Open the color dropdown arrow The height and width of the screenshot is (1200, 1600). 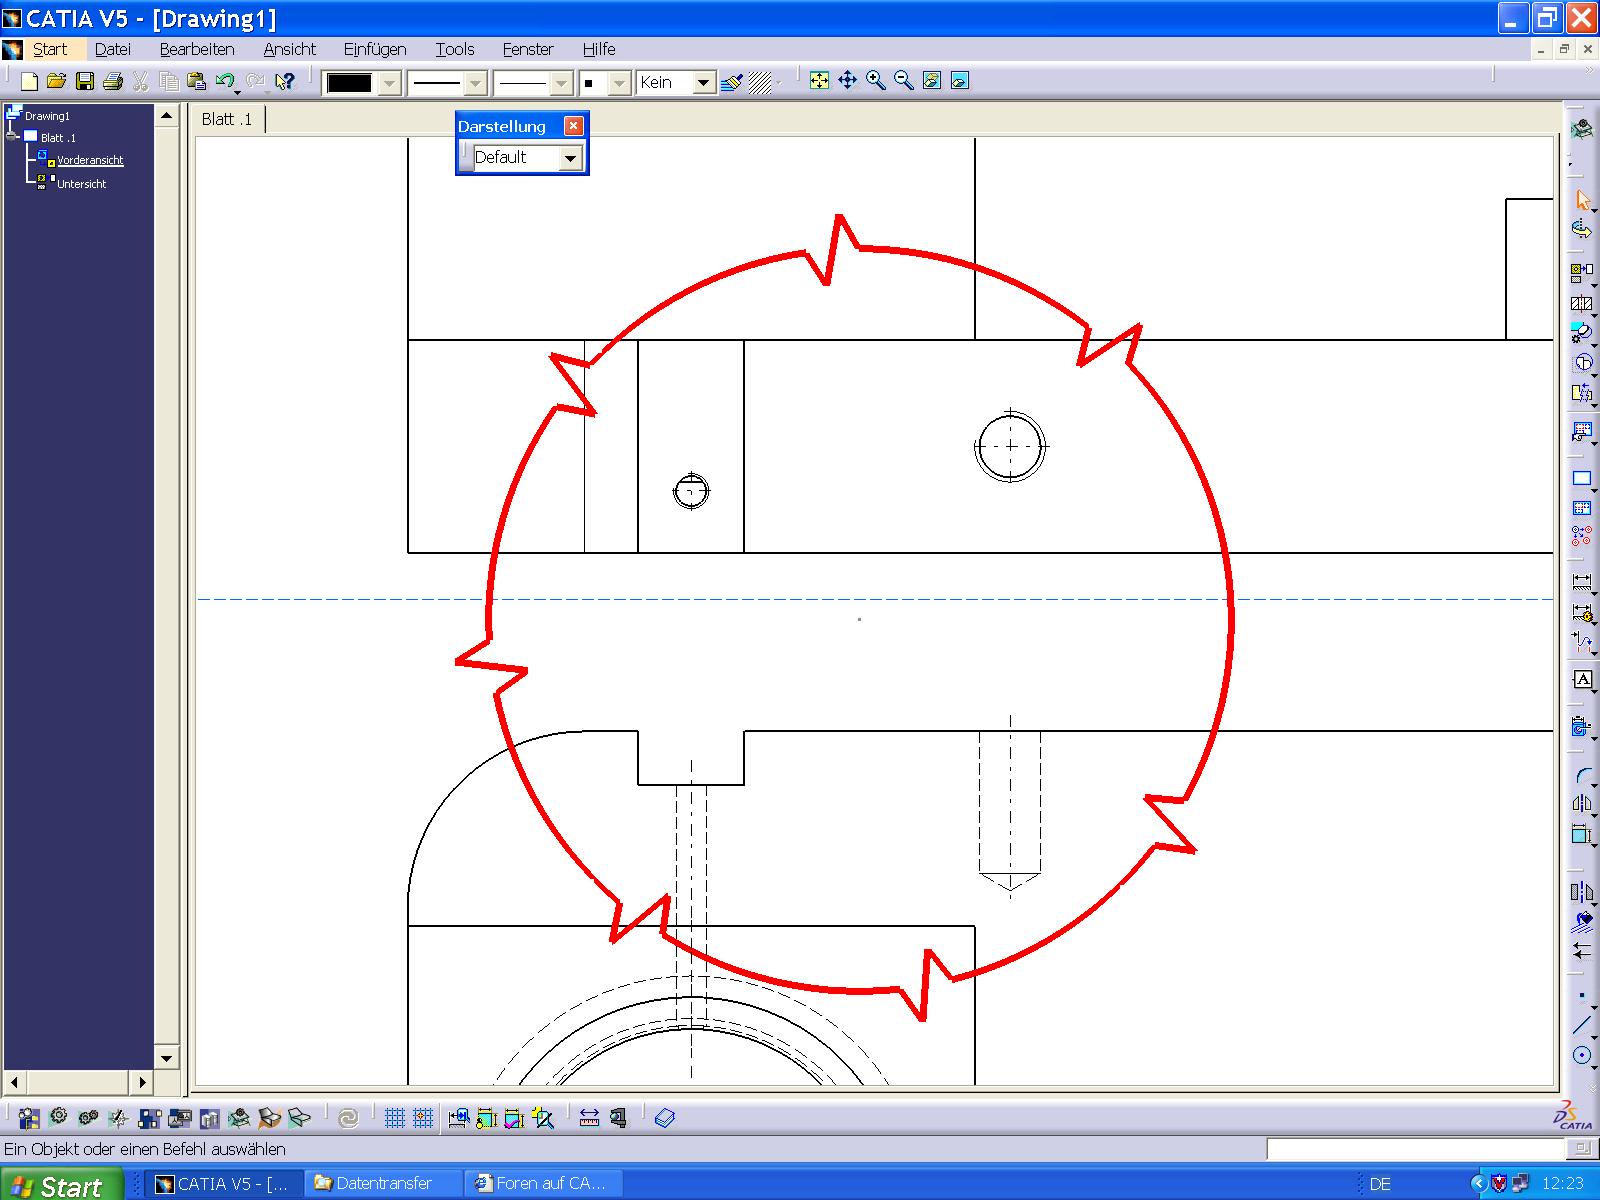pyautogui.click(x=390, y=83)
